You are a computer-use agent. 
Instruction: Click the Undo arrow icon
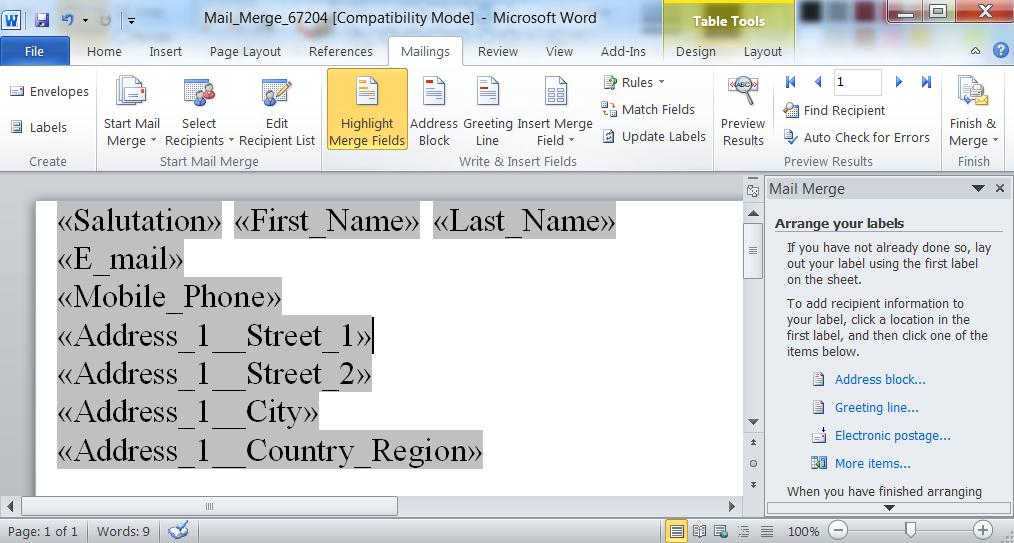coord(67,19)
